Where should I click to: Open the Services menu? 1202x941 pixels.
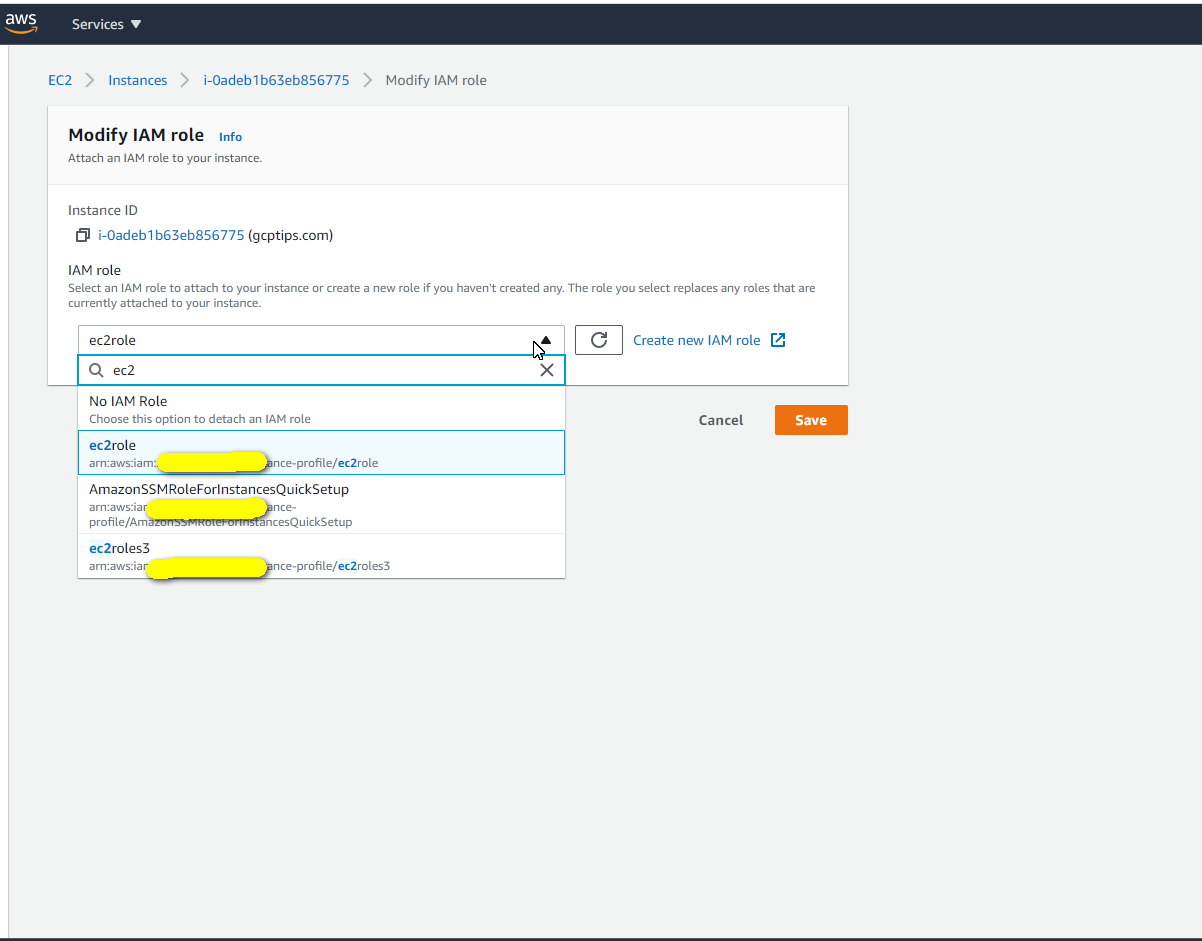[x=97, y=23]
